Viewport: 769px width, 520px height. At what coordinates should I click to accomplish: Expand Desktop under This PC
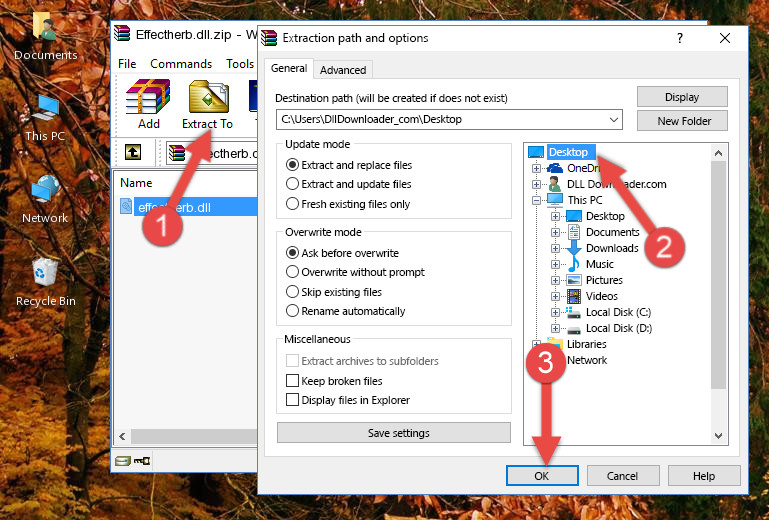point(555,216)
